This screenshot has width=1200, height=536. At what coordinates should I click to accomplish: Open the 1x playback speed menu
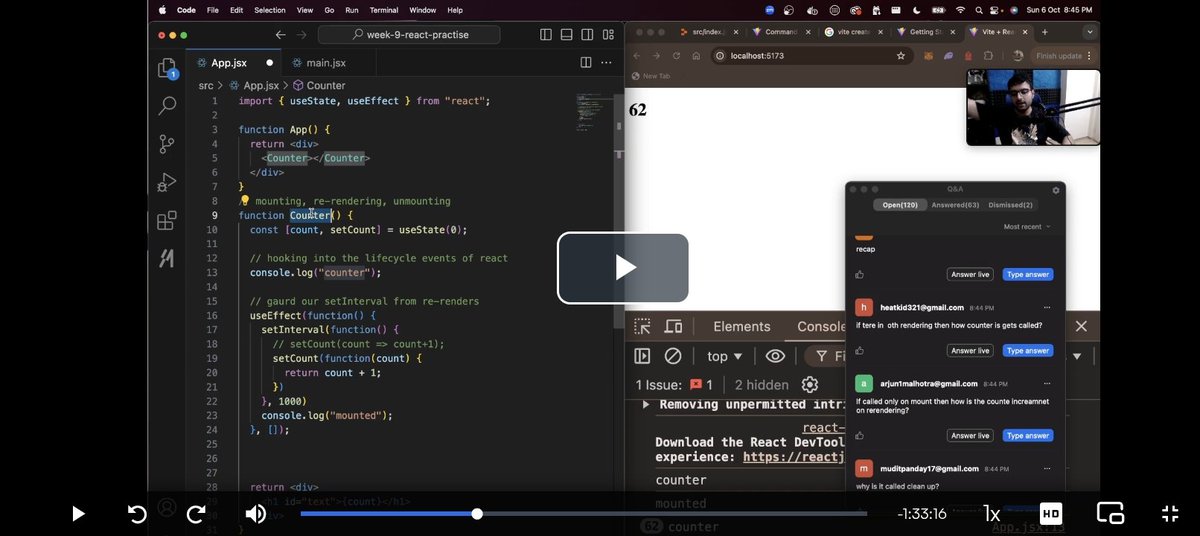pos(992,513)
